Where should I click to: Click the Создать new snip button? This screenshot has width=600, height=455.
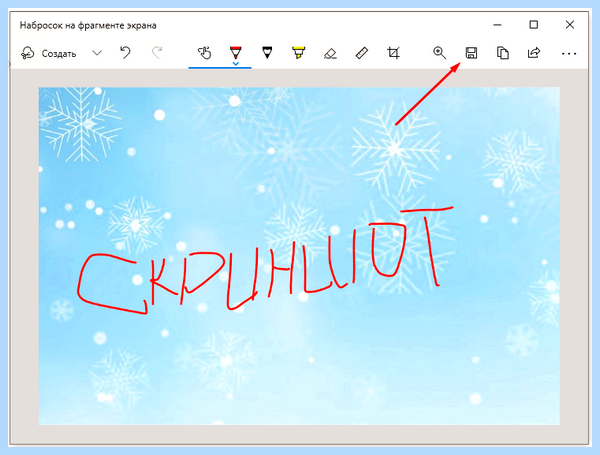(x=48, y=54)
